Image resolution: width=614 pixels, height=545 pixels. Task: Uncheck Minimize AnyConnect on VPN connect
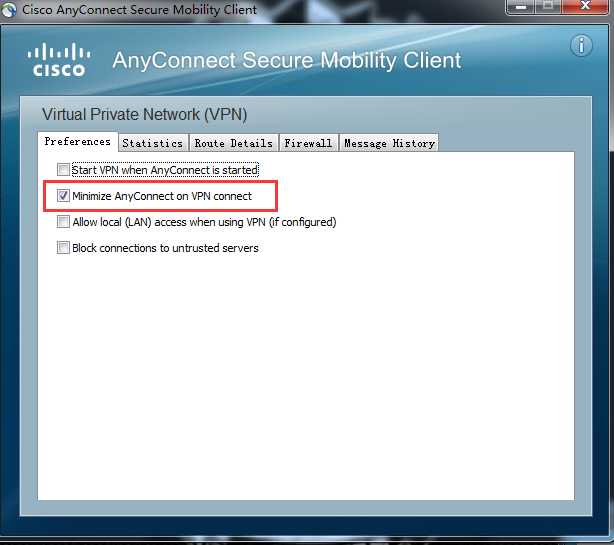click(63, 196)
